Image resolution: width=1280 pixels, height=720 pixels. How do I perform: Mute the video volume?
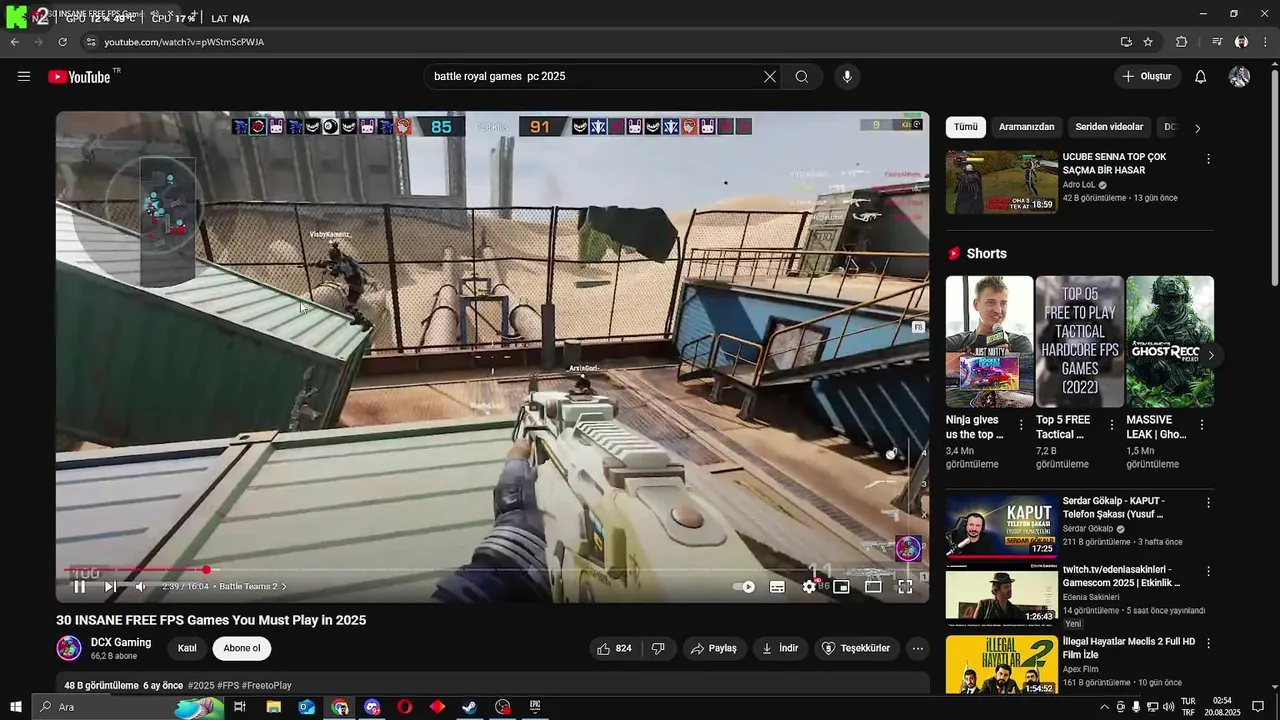click(x=141, y=587)
